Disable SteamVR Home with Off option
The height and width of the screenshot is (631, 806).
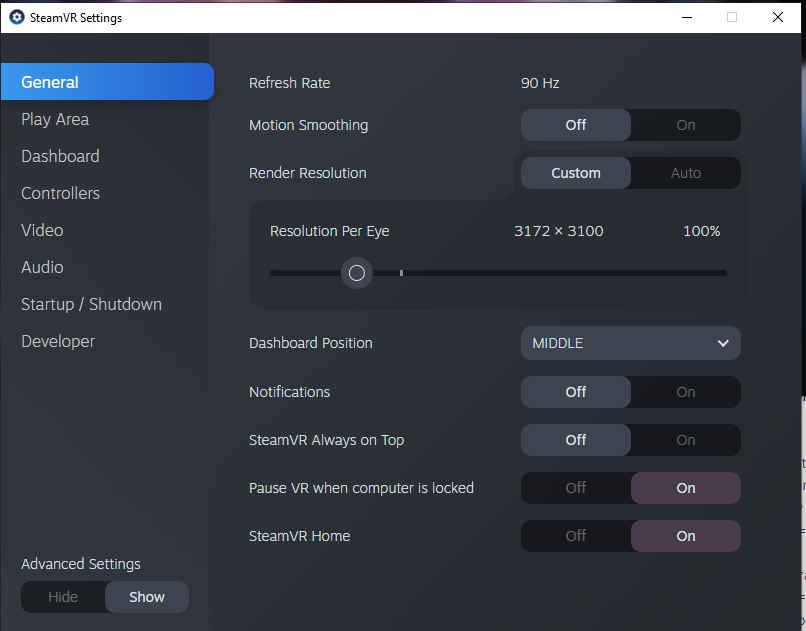click(576, 536)
